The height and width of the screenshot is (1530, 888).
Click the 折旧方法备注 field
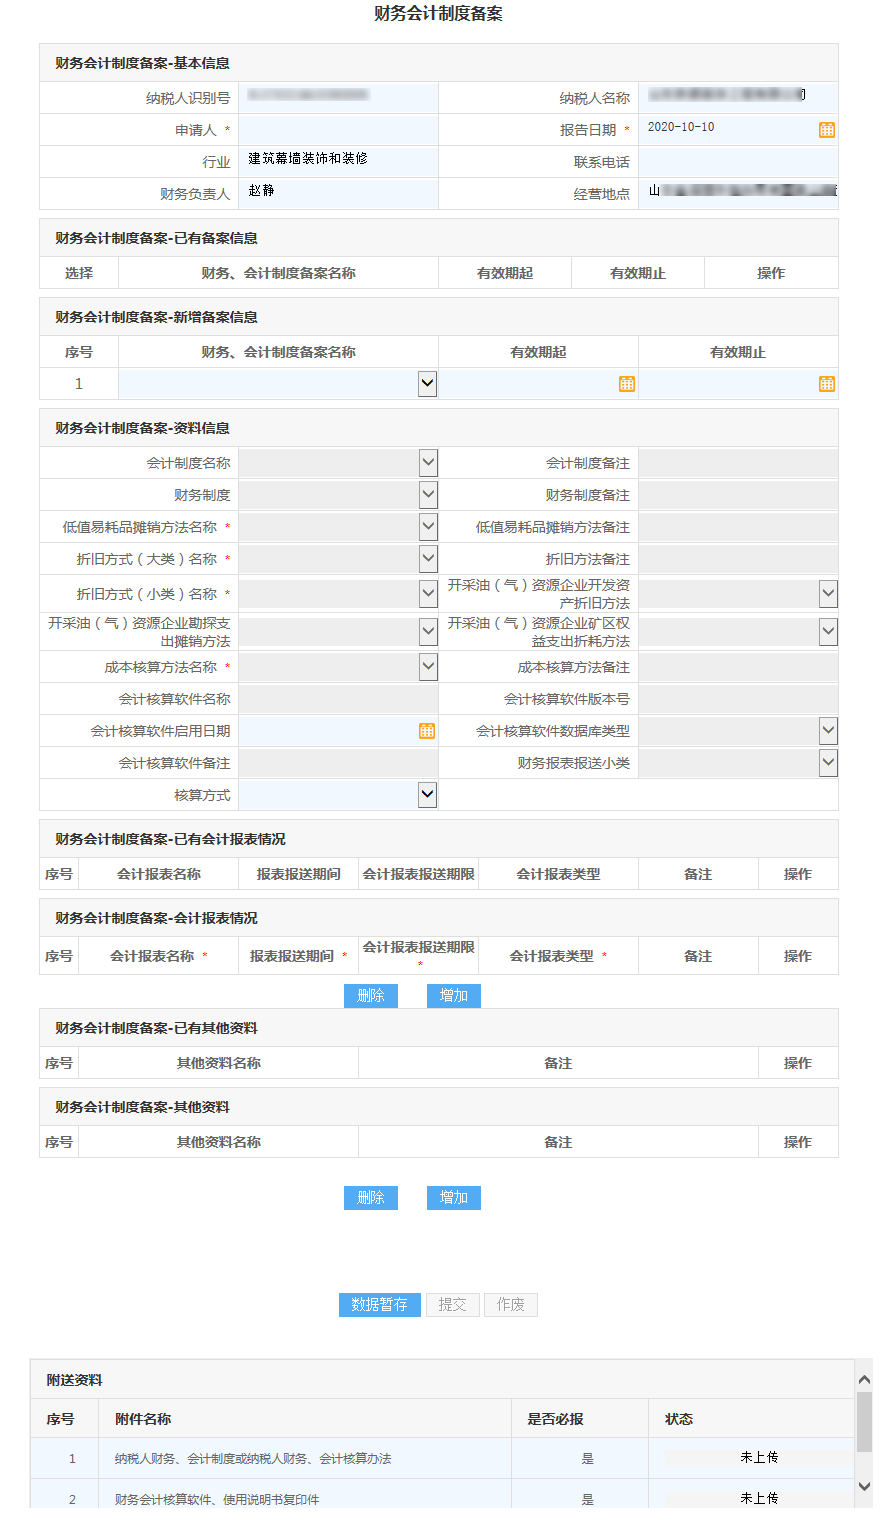click(738, 559)
